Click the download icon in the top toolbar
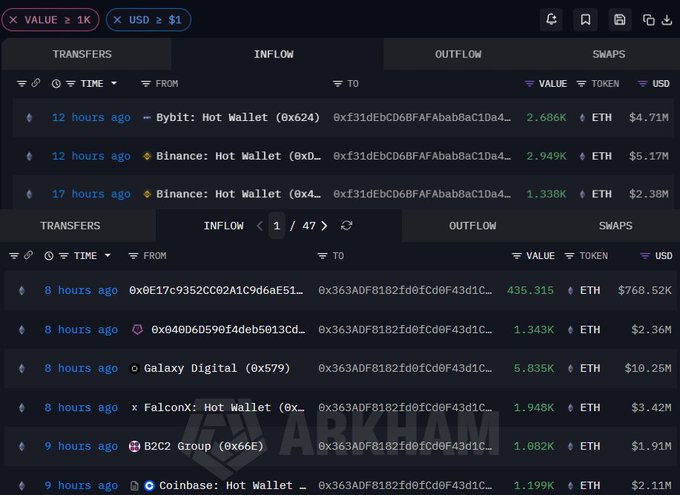The height and width of the screenshot is (495, 680). pos(667,20)
